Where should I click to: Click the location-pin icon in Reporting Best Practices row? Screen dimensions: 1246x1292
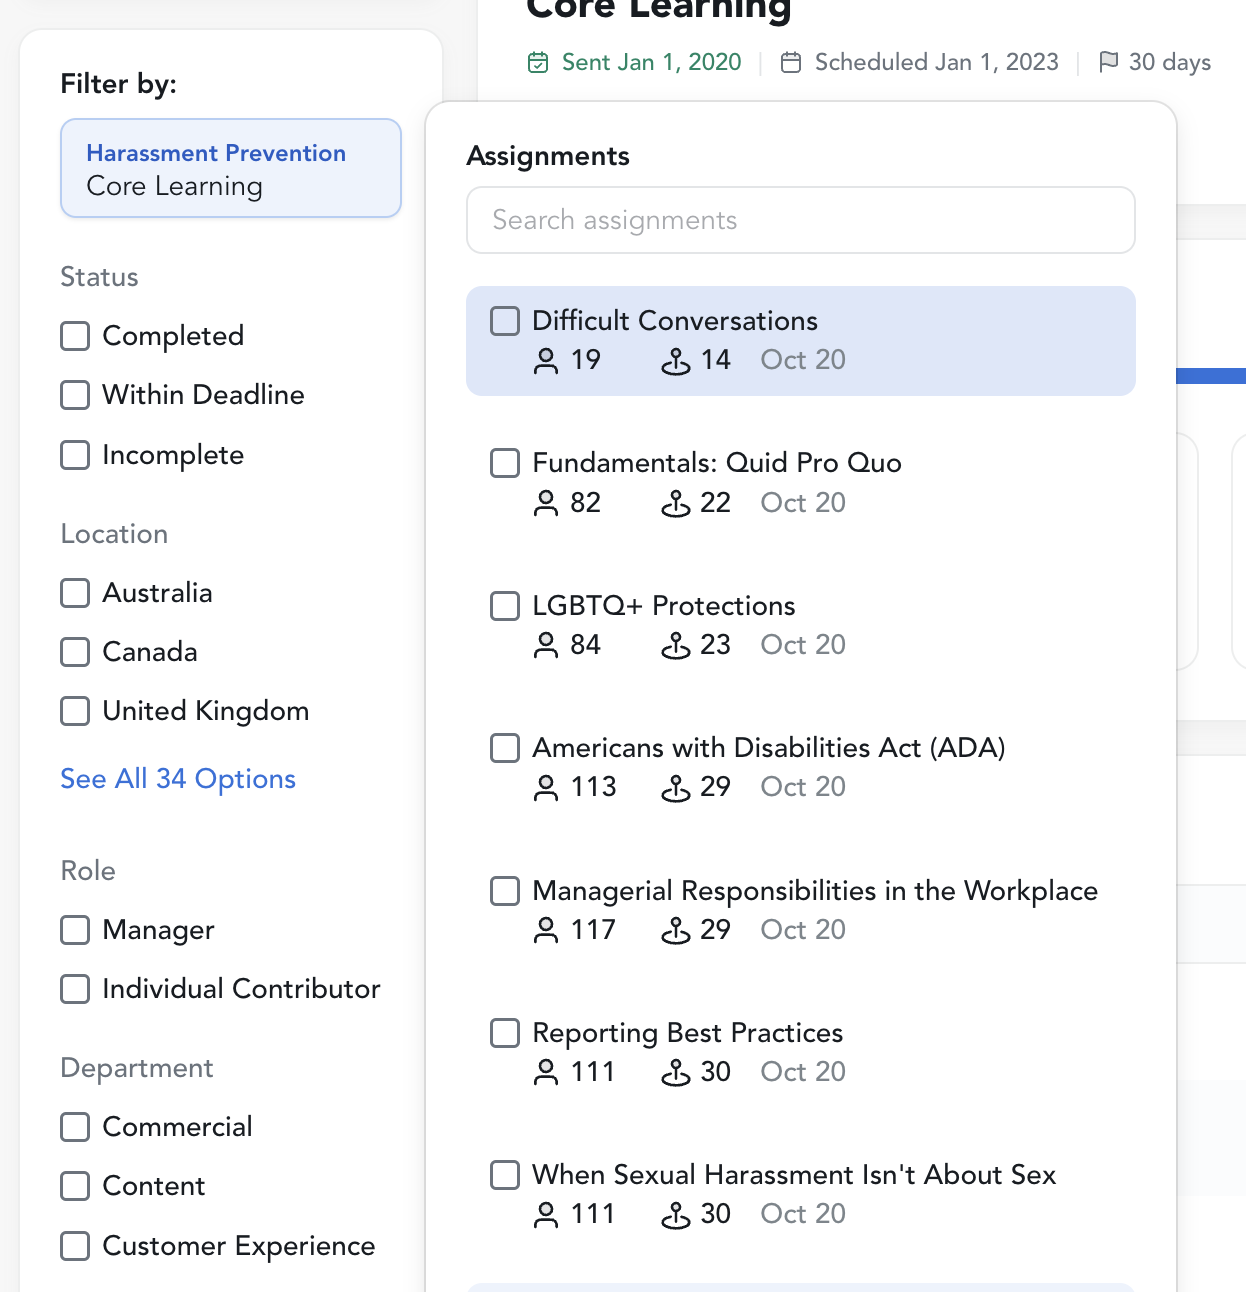pyautogui.click(x=676, y=1072)
